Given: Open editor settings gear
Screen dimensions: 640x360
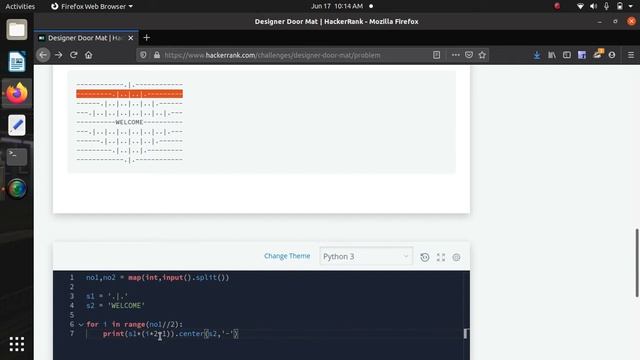Looking at the screenshot, I should tap(456, 257).
